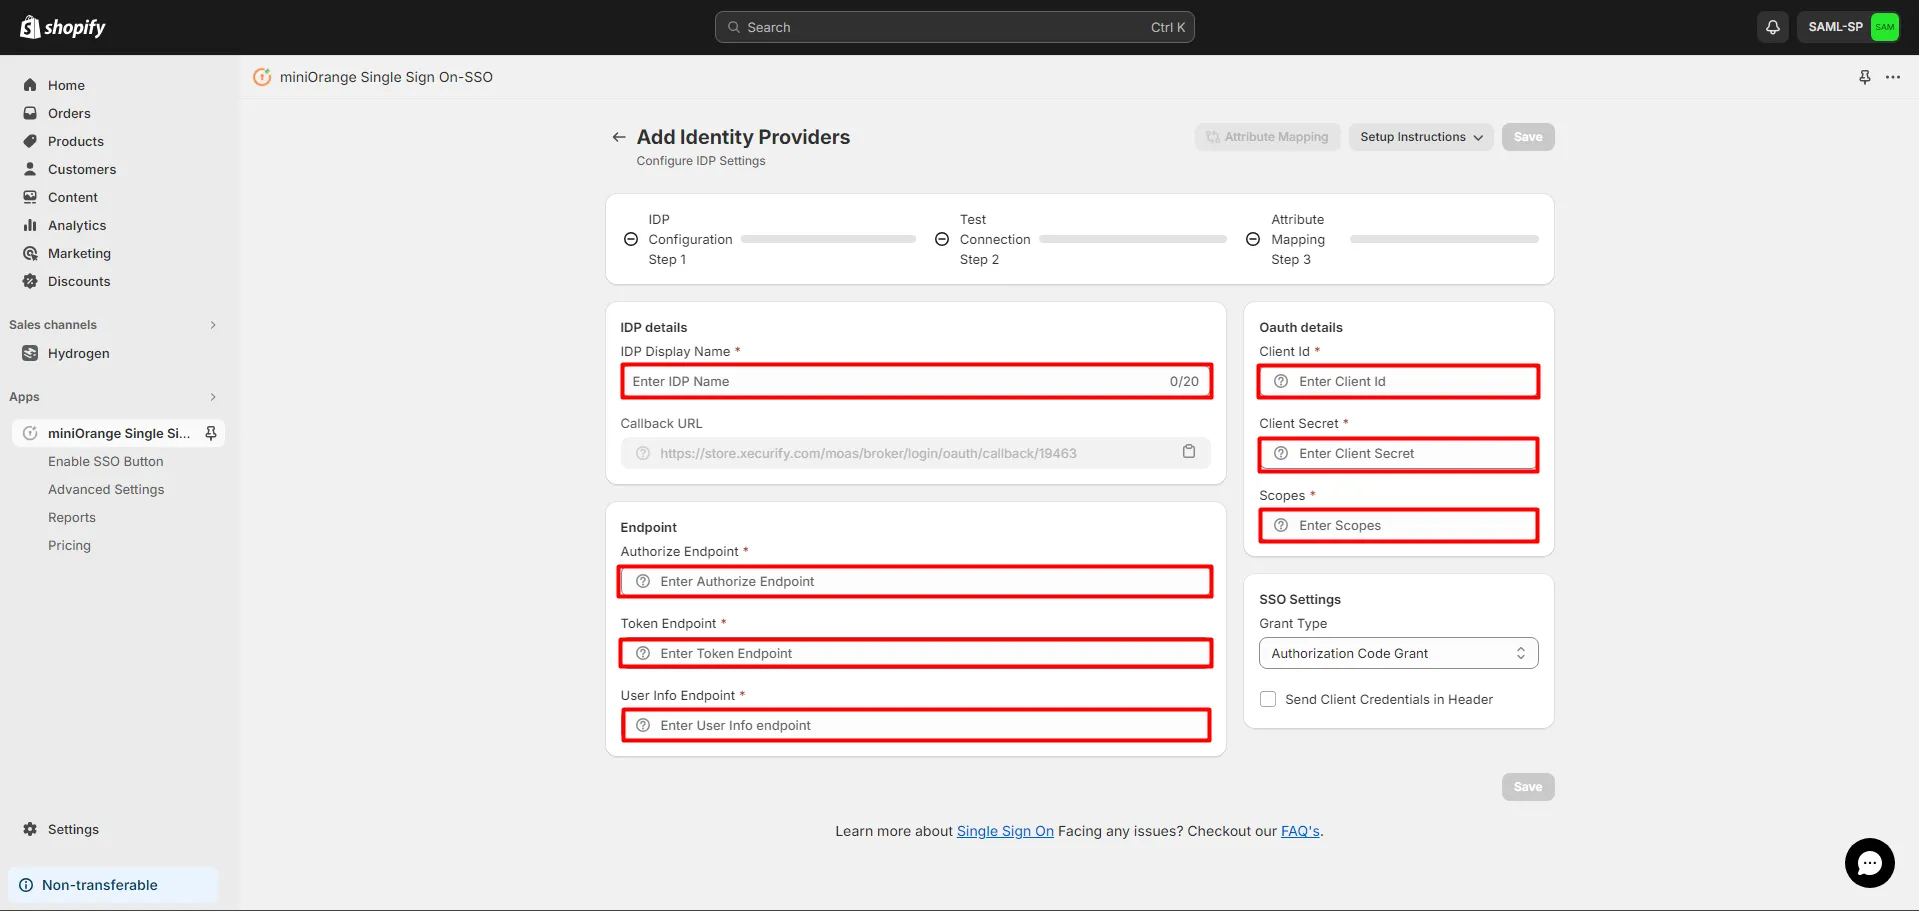Screen dimensions: 1919x911
Task: Click the Shopify logo
Action: 63,27
